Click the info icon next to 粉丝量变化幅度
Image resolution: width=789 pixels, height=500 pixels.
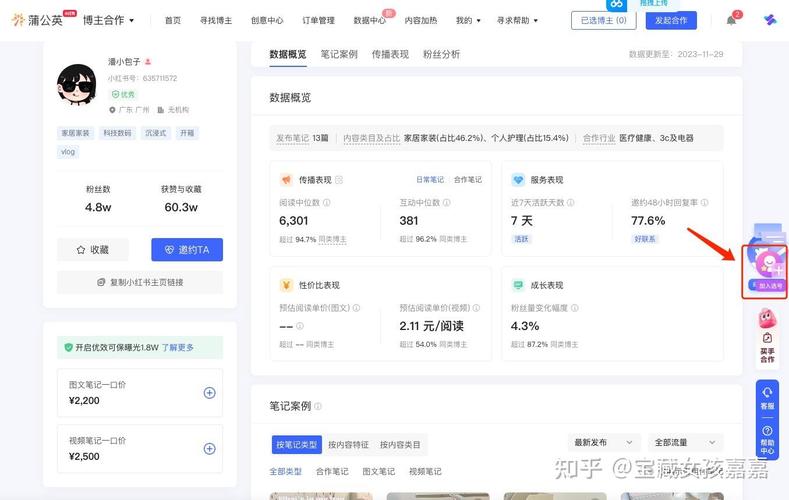coord(575,308)
